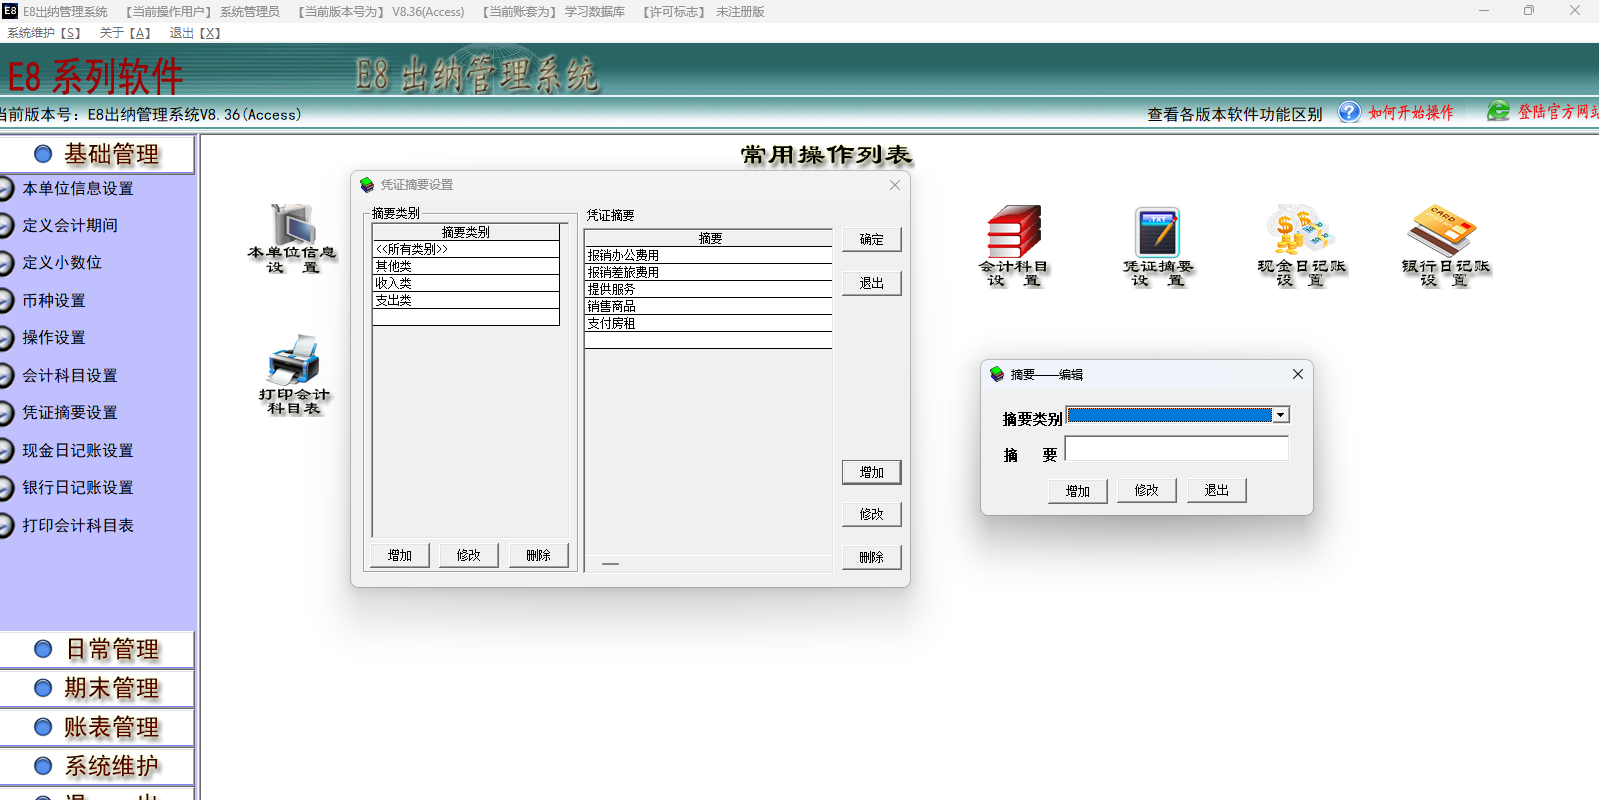
Task: Expand the 期末管理 sidebar section
Action: pos(98,688)
